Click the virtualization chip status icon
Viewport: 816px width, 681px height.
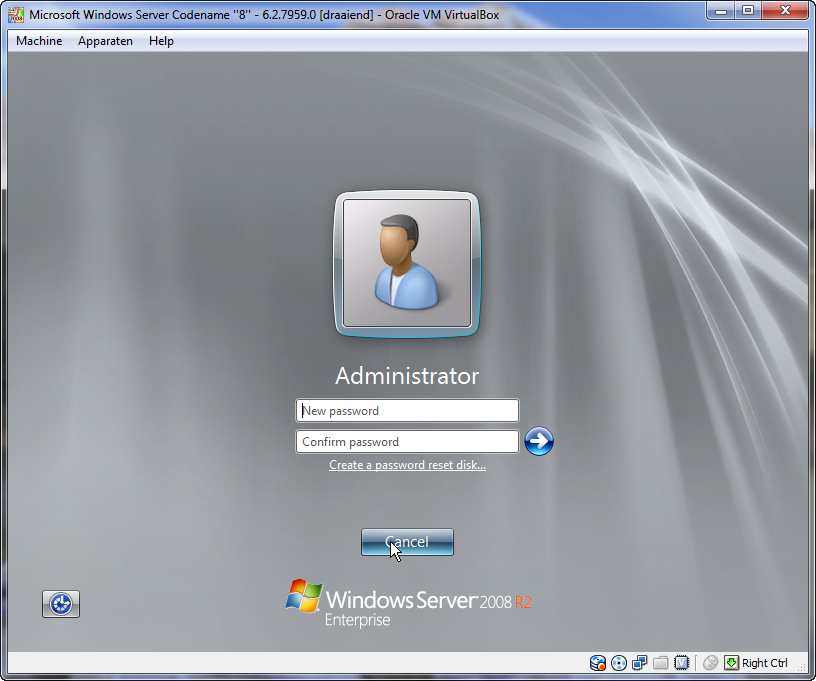point(682,663)
